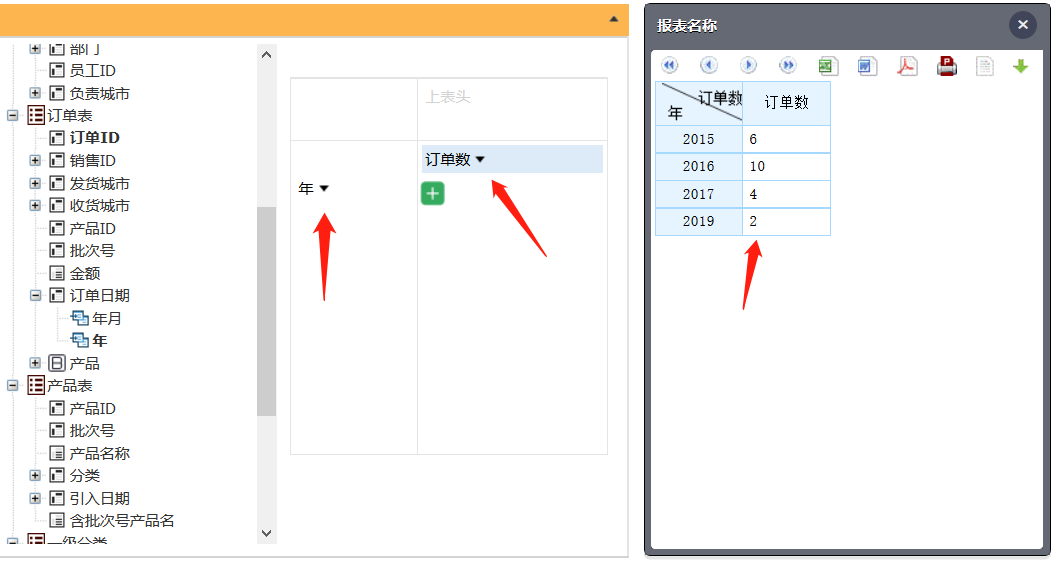Export report to PDF

click(906, 66)
